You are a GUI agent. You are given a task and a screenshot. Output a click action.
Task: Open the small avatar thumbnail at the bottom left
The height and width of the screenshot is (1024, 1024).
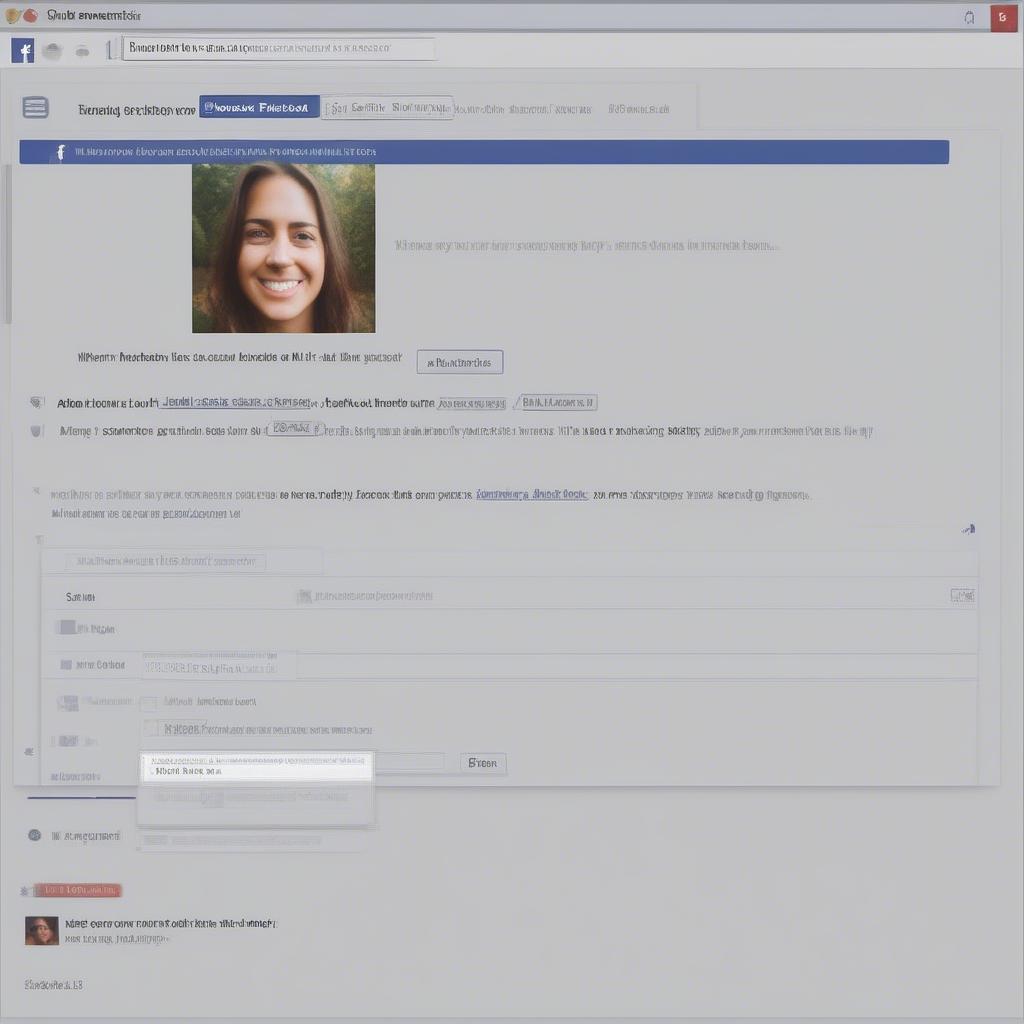coord(42,930)
